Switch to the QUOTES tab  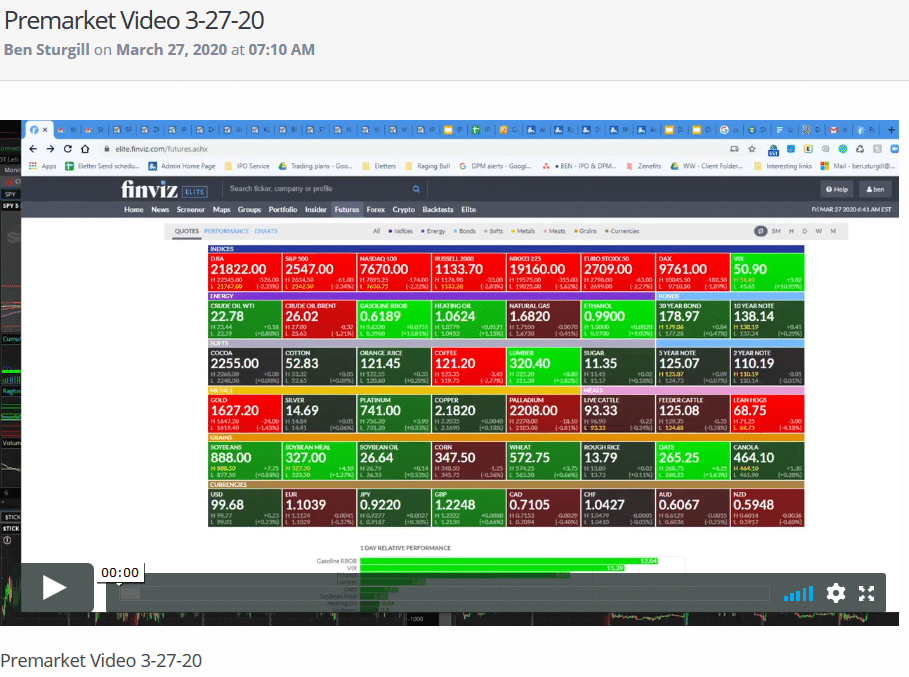tap(187, 231)
